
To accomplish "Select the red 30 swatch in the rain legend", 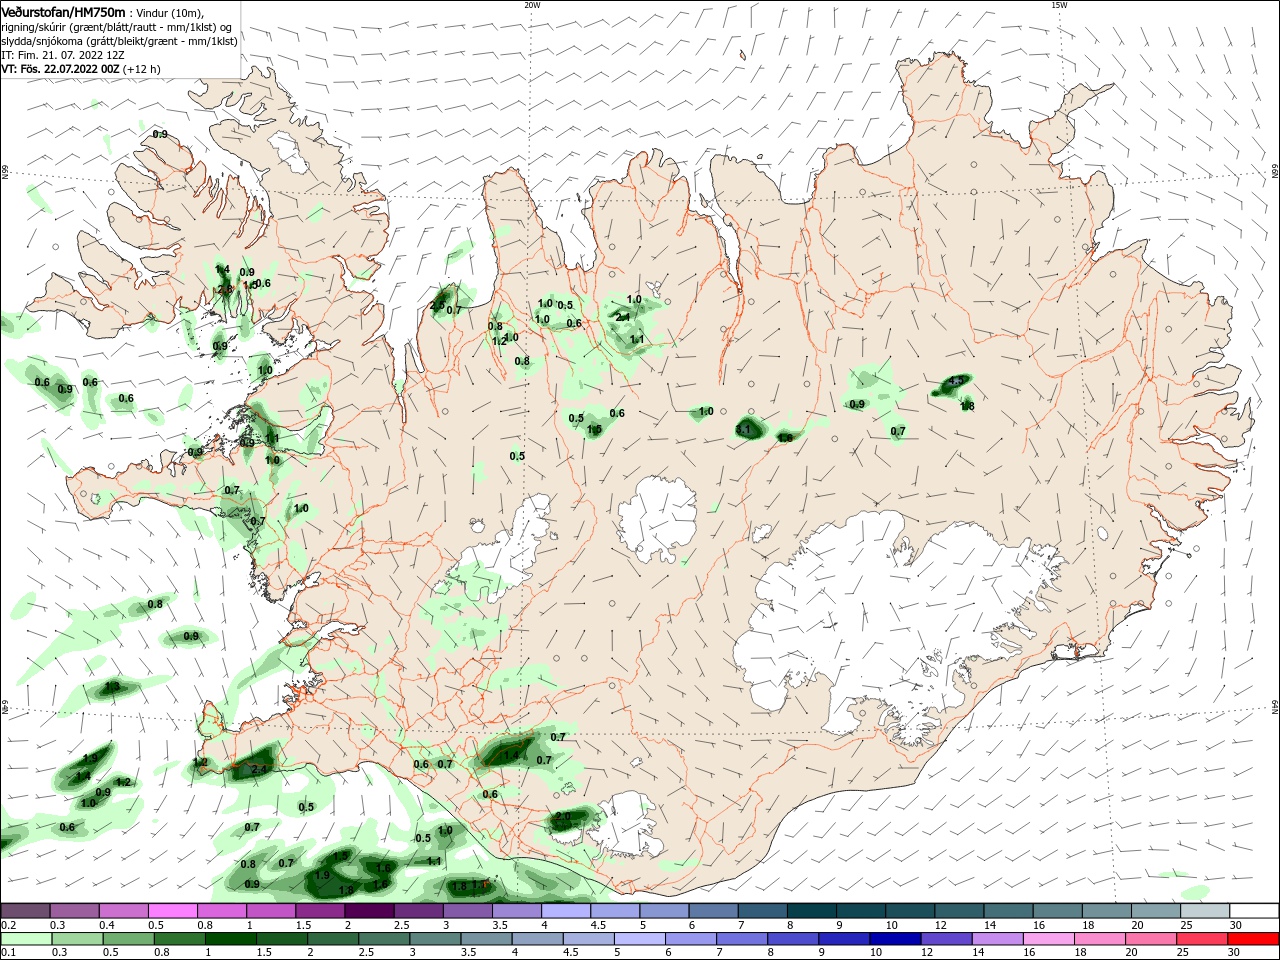I will tap(1253, 939).
